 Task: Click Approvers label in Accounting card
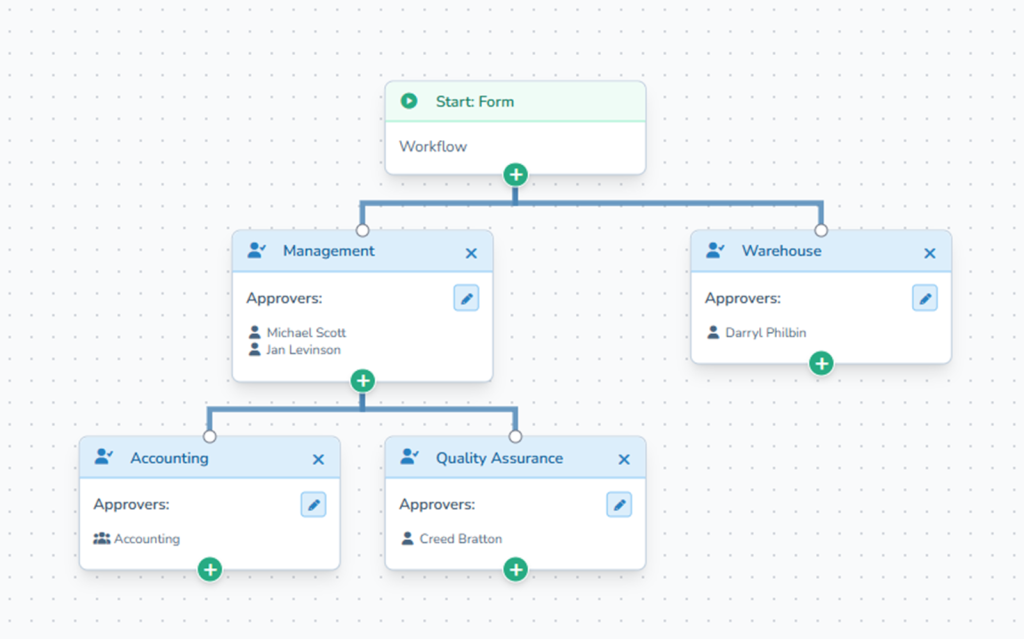coord(131,504)
